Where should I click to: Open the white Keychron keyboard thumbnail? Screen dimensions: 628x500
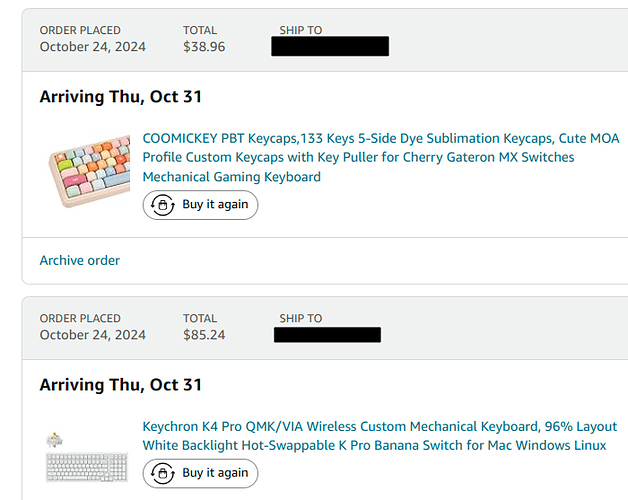coord(87,458)
